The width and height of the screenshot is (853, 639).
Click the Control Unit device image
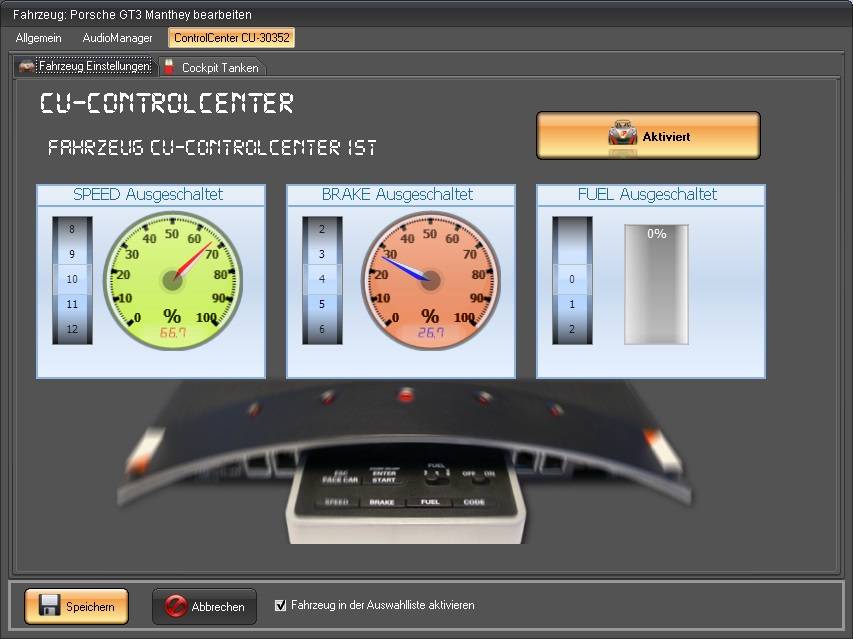[405, 463]
